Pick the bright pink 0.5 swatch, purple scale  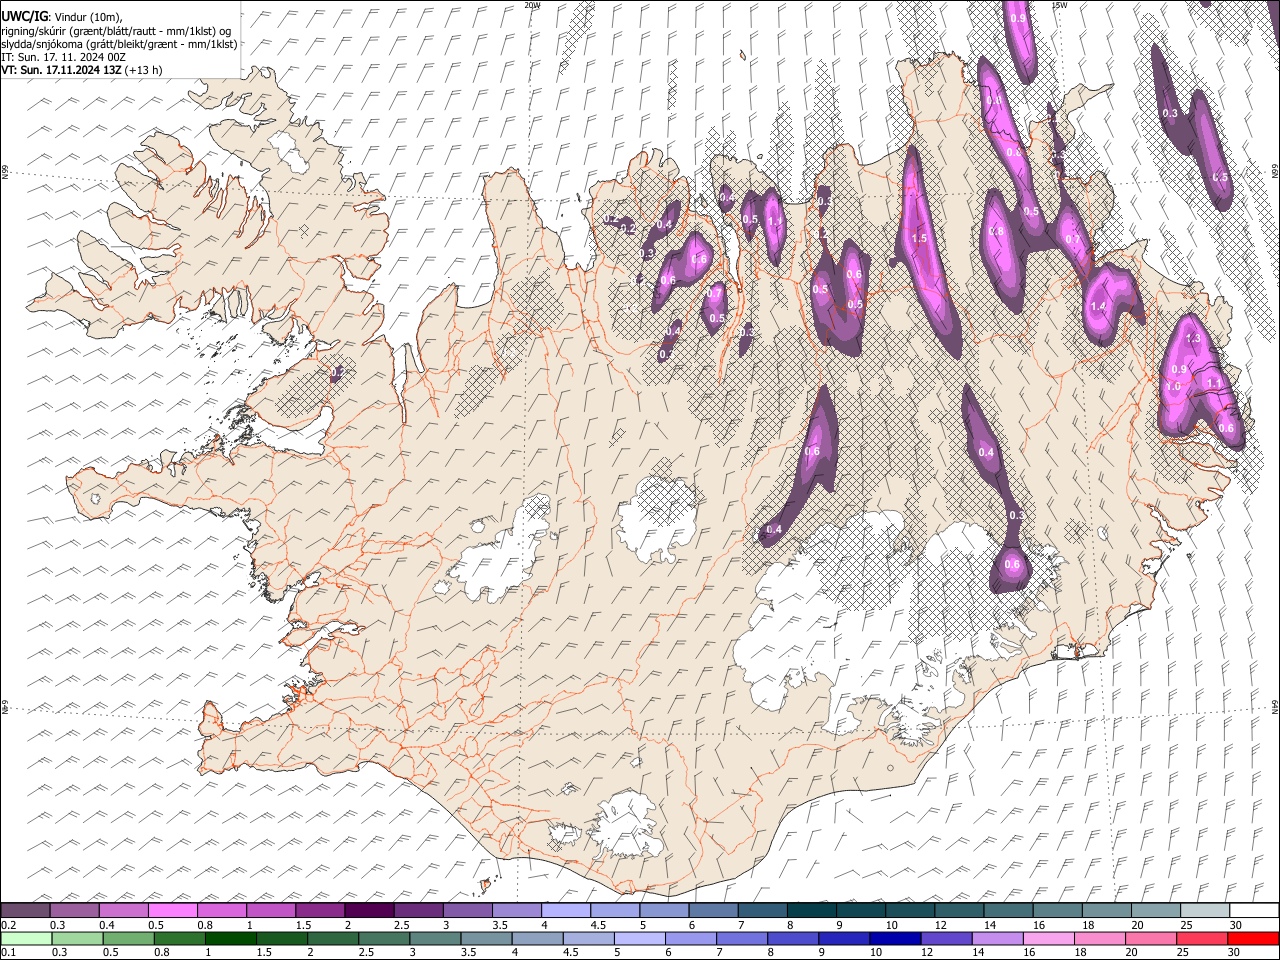[x=173, y=910]
